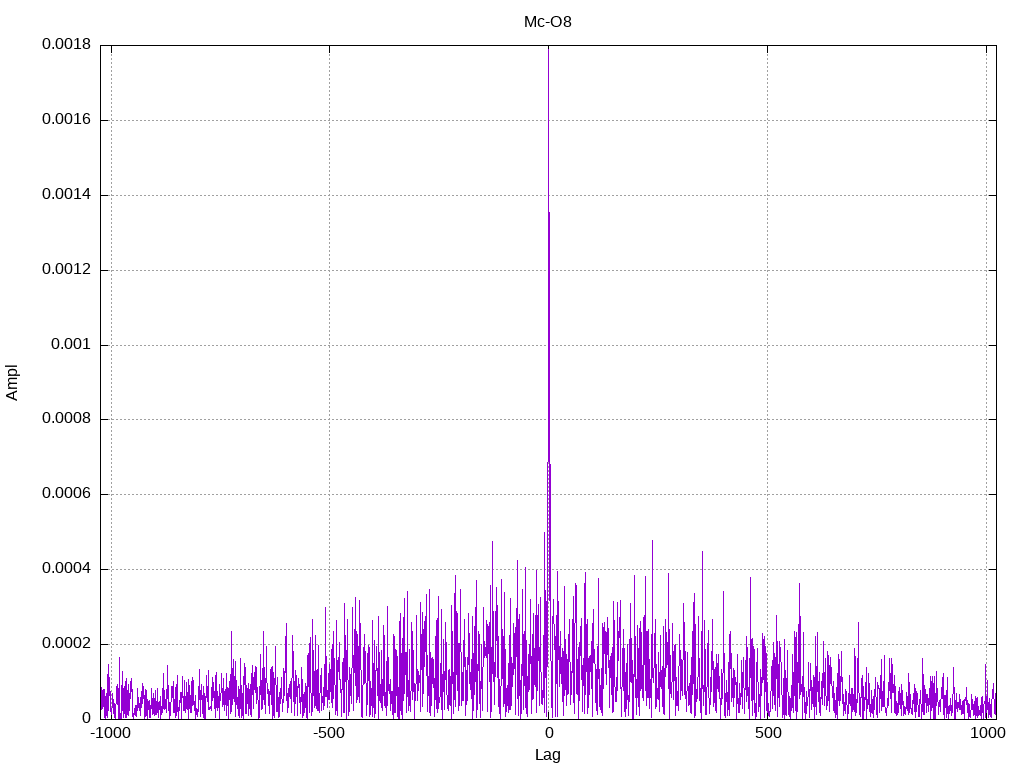Click the plot title Mc-O8

click(547, 22)
